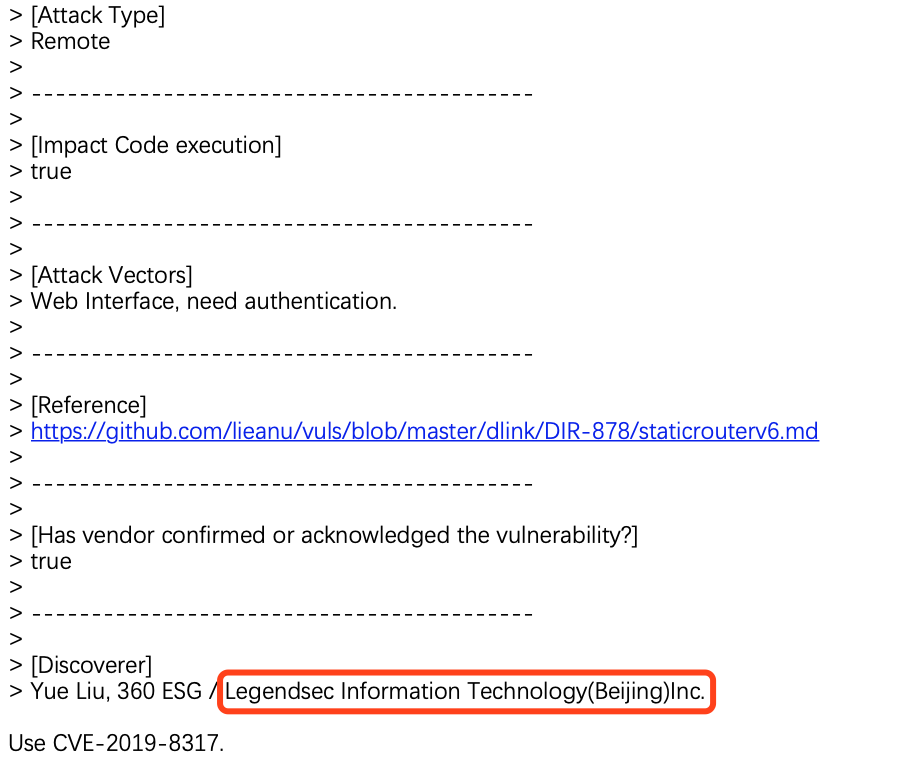Click the highlighted Legendsec Information Technology text
914x776 pixels.
click(465, 691)
